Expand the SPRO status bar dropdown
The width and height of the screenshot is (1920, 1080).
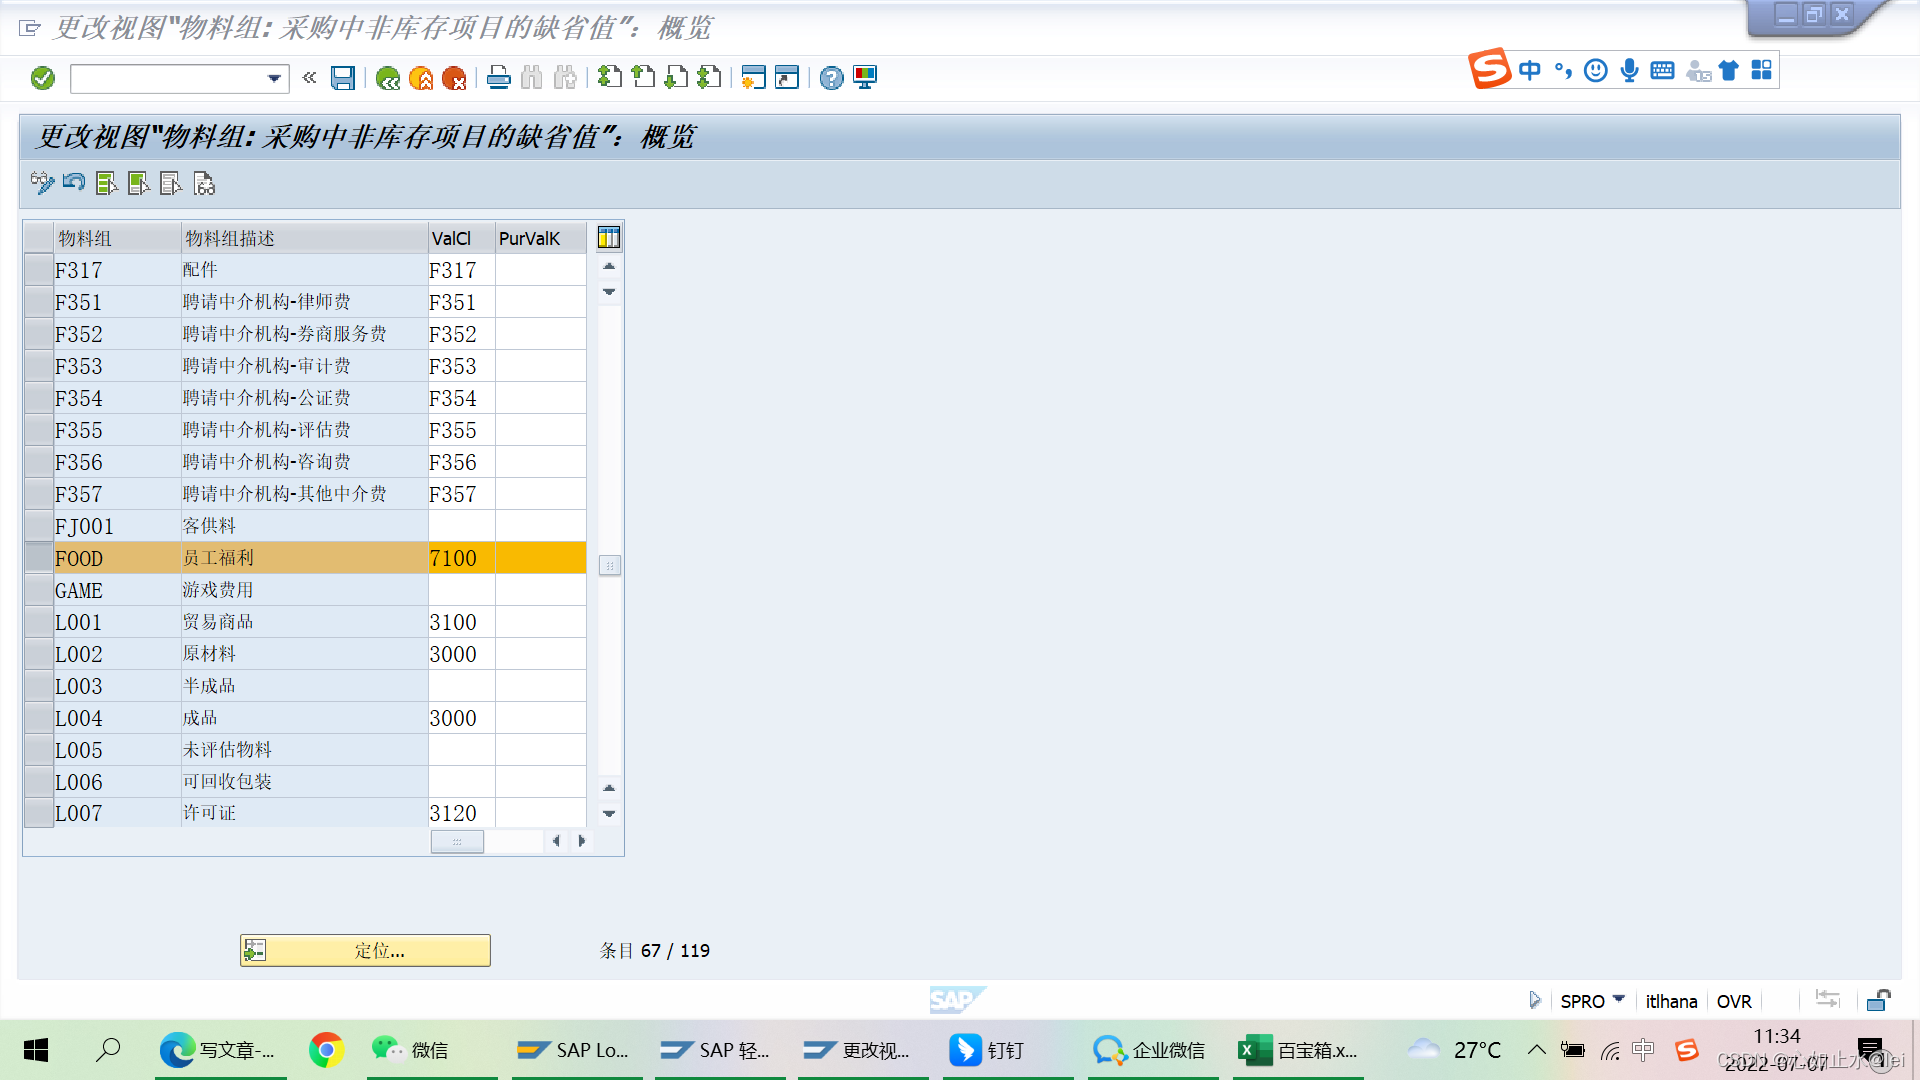pyautogui.click(x=1618, y=1000)
